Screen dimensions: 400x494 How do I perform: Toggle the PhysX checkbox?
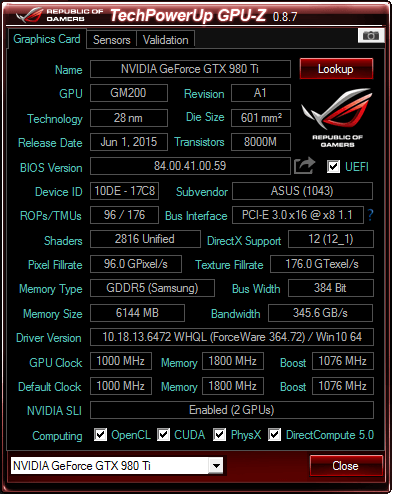(x=219, y=435)
